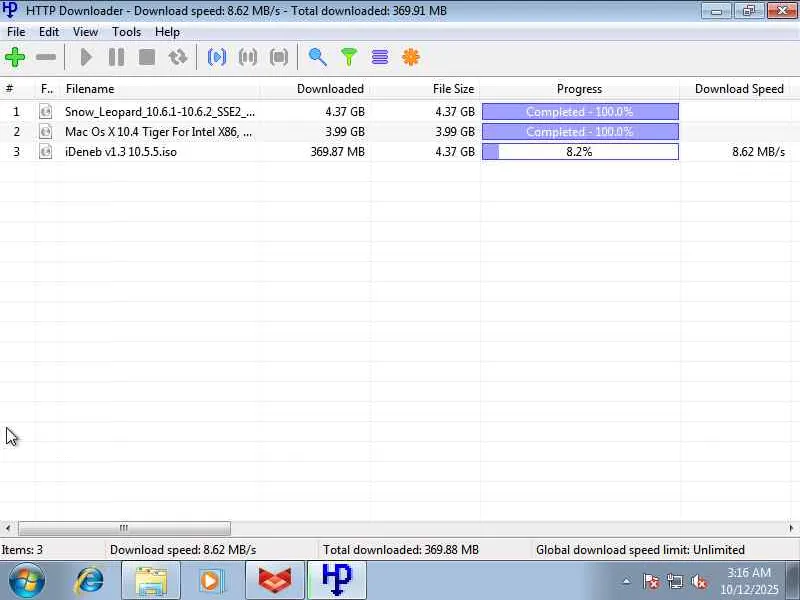The height and width of the screenshot is (600, 800).
Task: Click the HTTP Downloader taskbar button
Action: pos(337,581)
